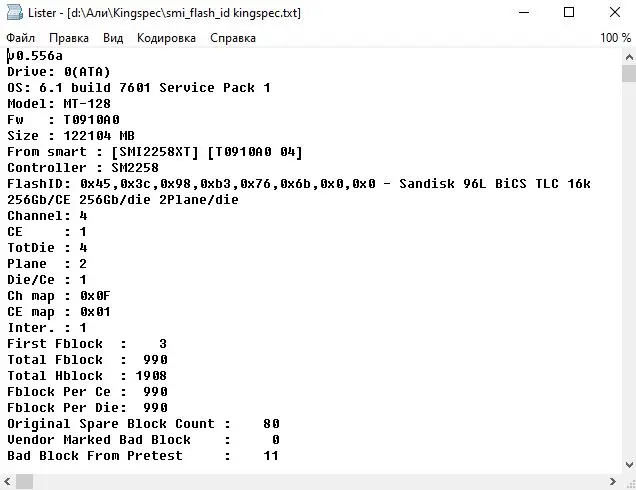Maximize the Lister window
The width and height of the screenshot is (636, 490).
[x=569, y=13]
